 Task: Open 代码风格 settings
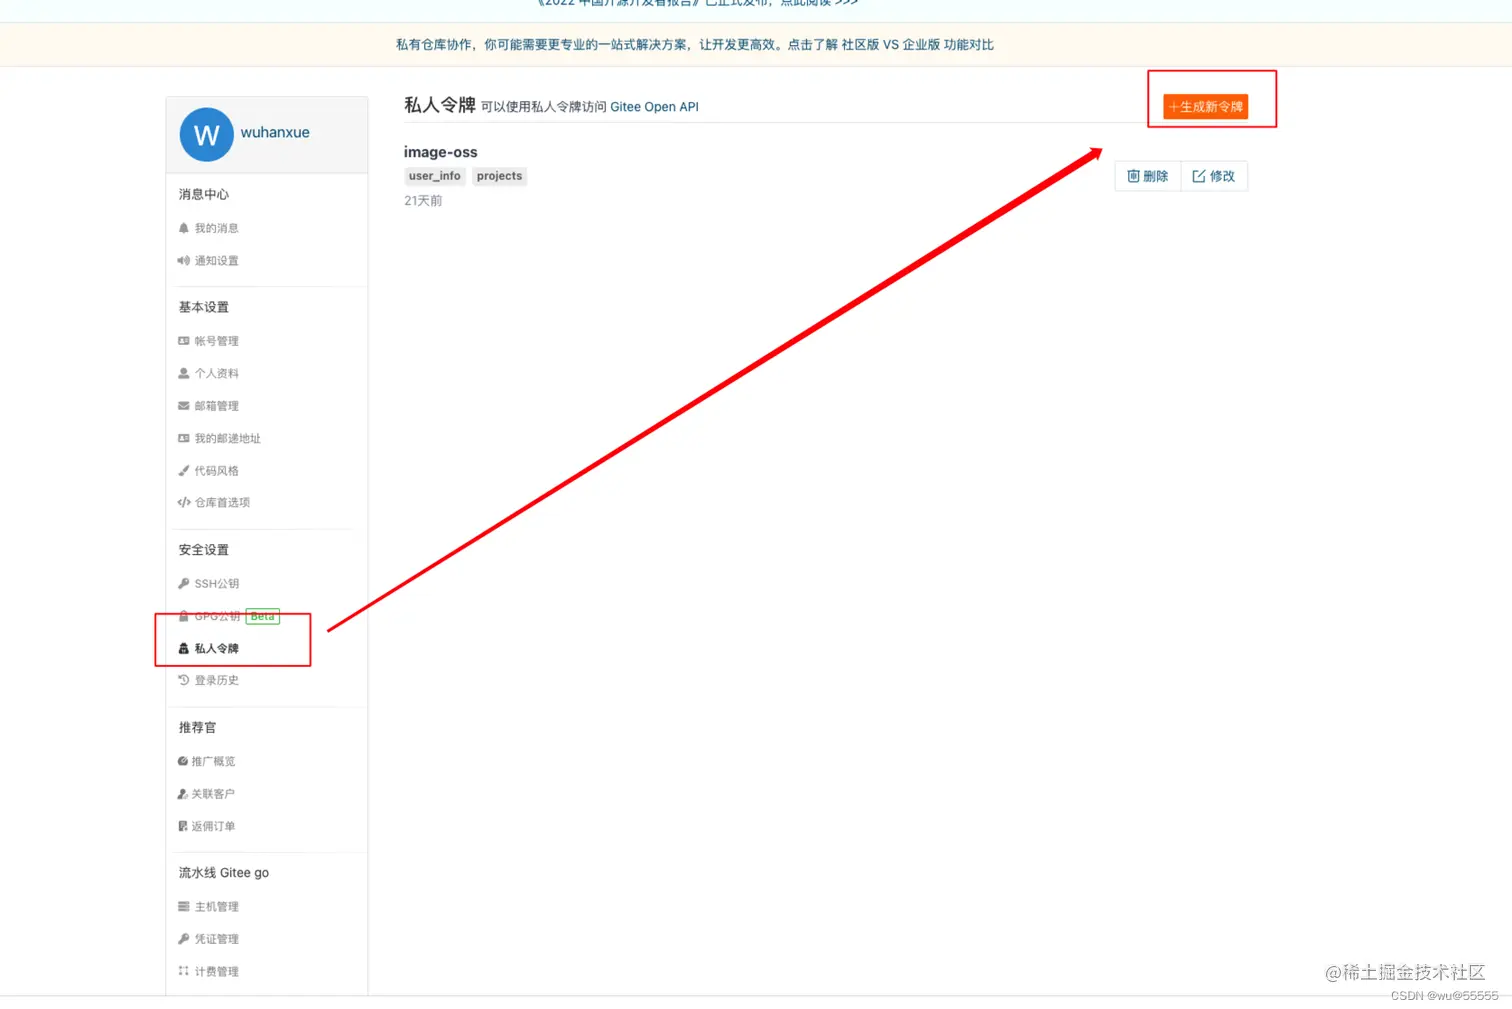216,470
